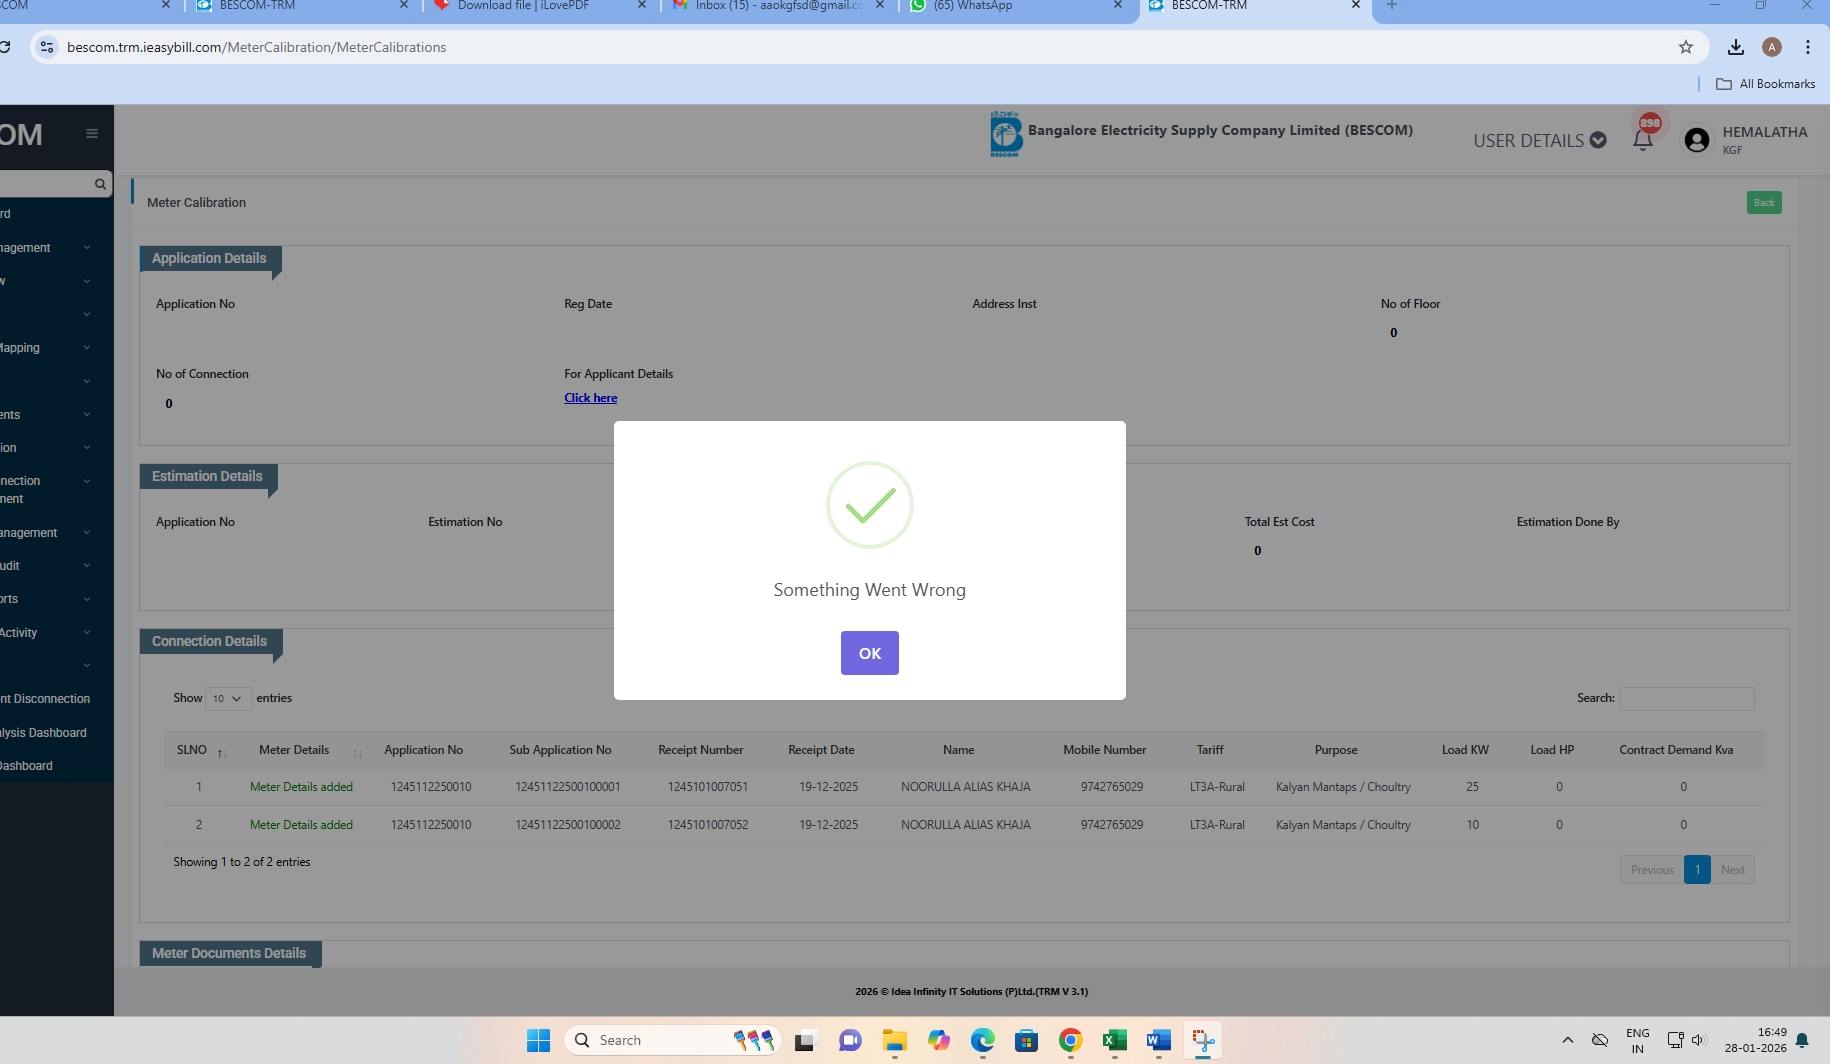Open the notifications bell icon
1830x1064 pixels.
click(x=1643, y=140)
